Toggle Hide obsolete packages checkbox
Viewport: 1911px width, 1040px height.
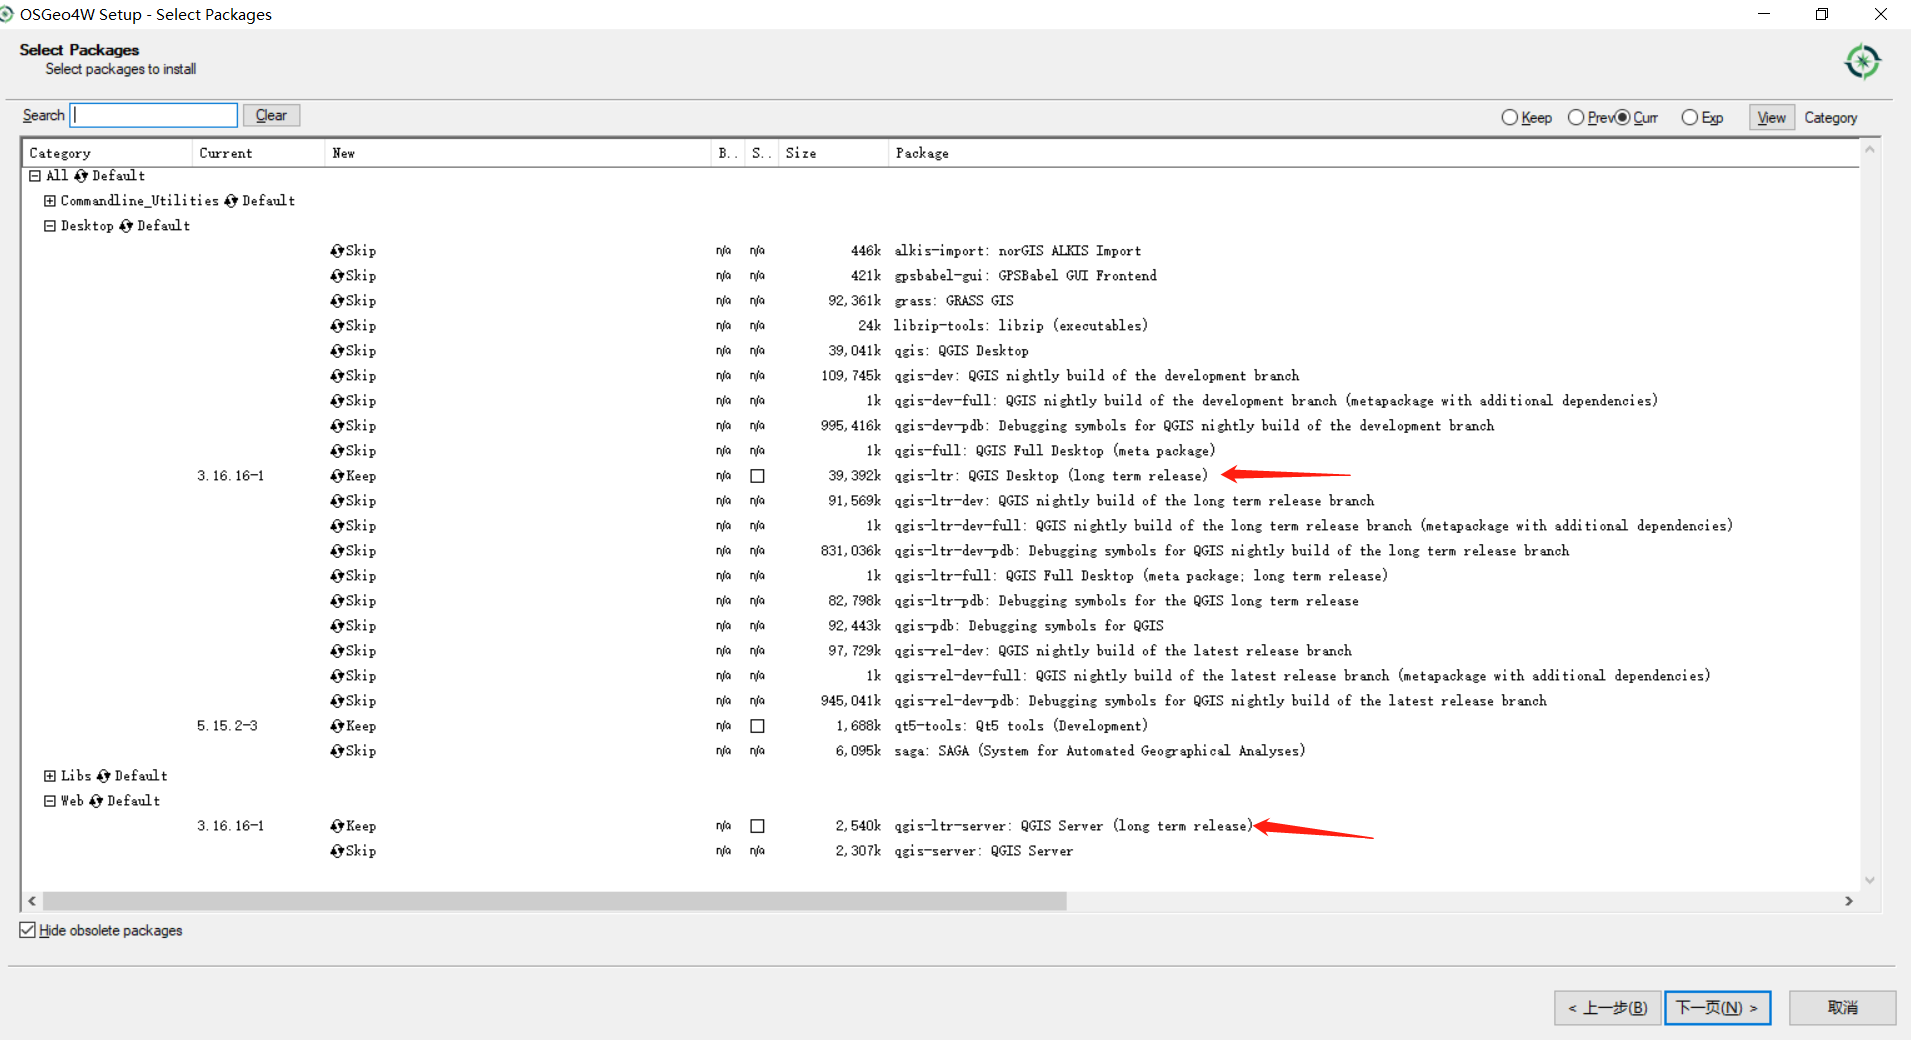click(x=27, y=930)
